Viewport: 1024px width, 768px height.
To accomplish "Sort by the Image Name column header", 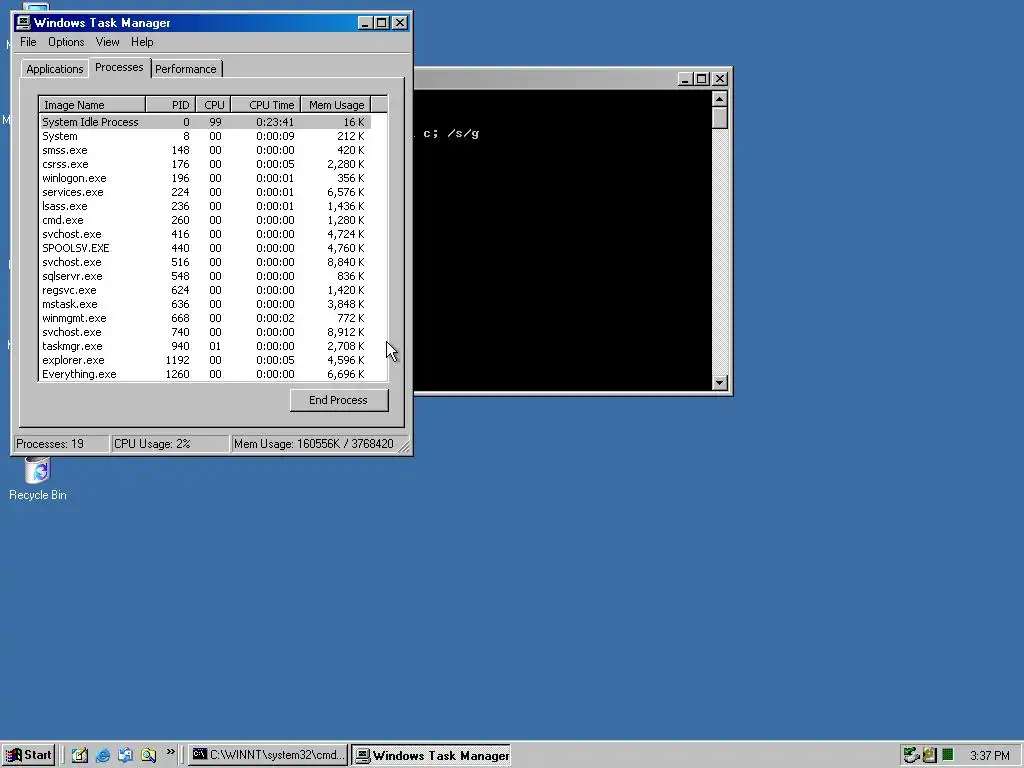I will pos(92,105).
